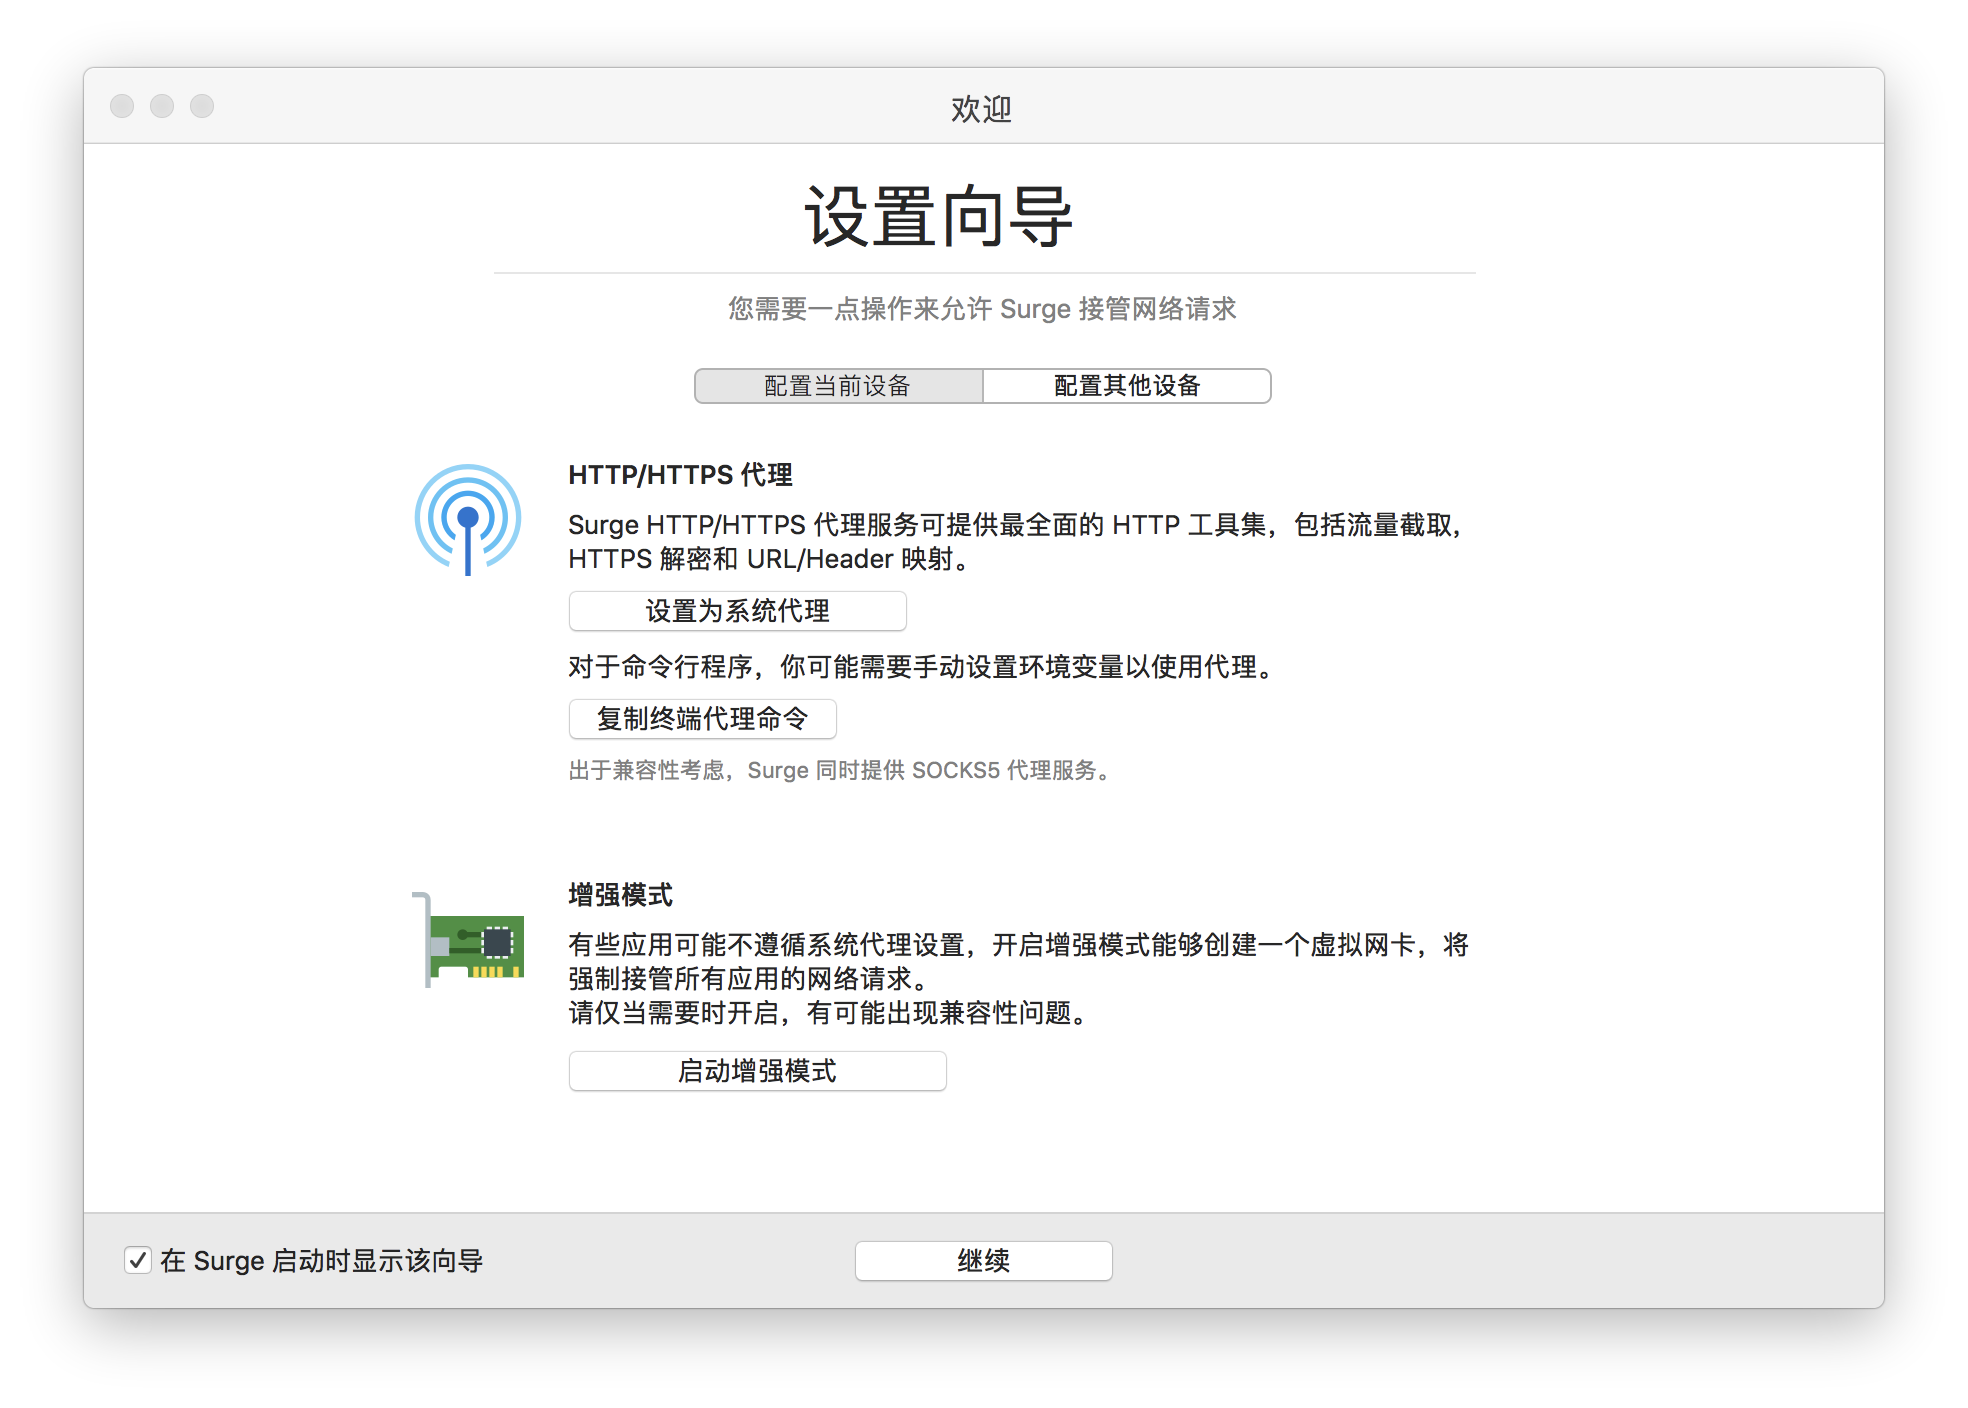Viewport: 1968px width, 1408px height.
Task: Re-enable showing this wizard at Surge launch
Action: pos(138,1260)
